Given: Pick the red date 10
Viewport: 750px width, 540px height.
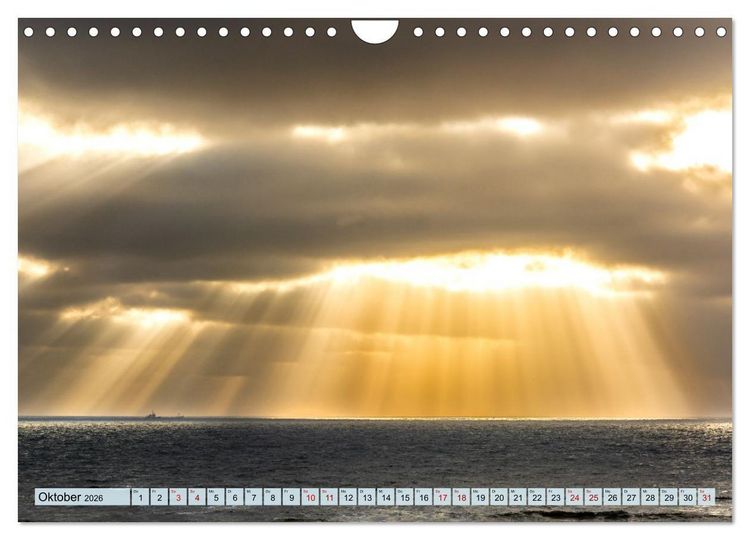Looking at the screenshot, I should coord(310,497).
